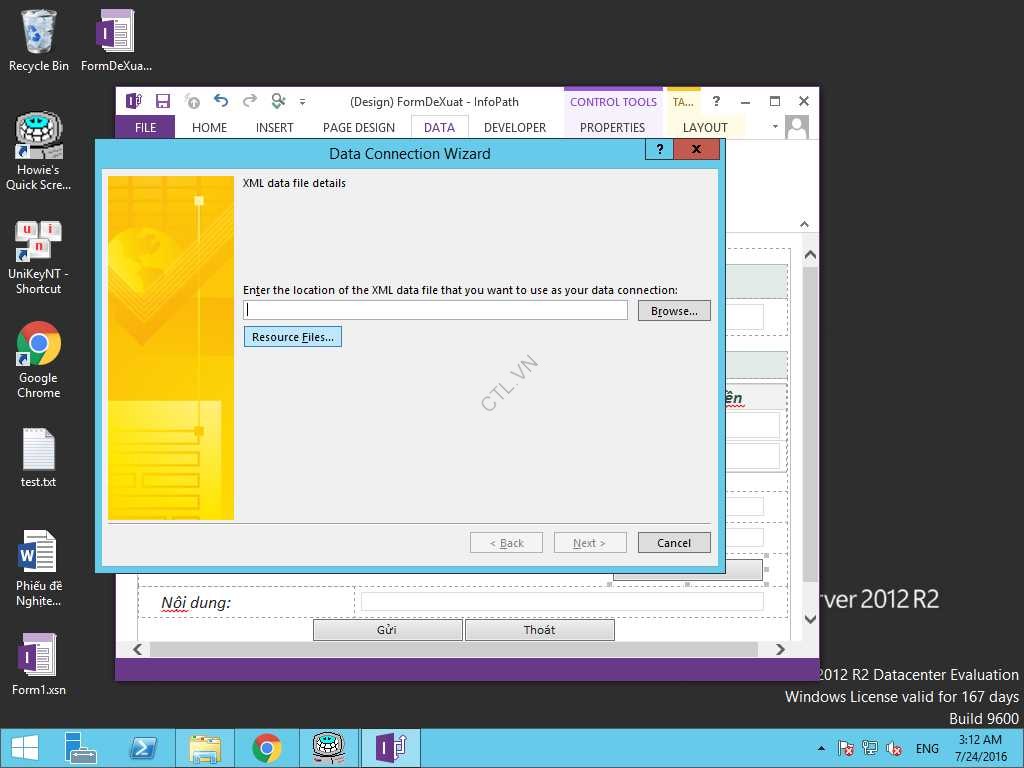Click the Save icon in quick access toolbar

(163, 101)
